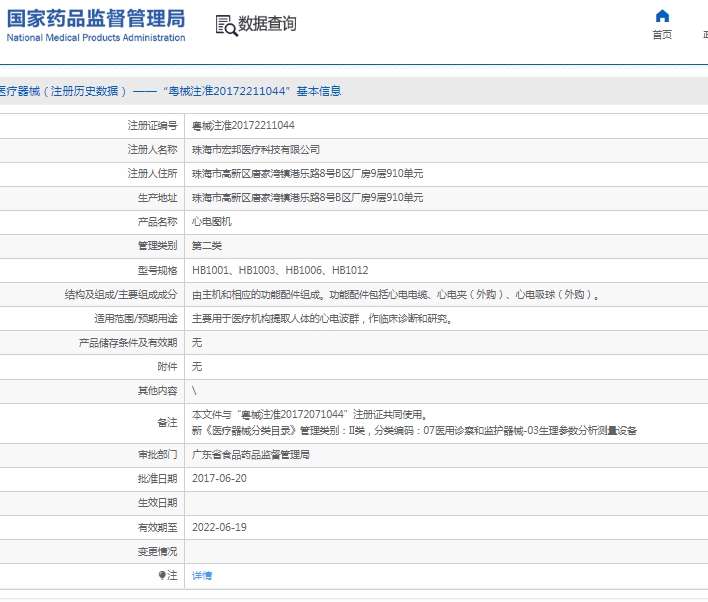Click the 产品储存条件及有效期 label
708x602 pixels.
(x=128, y=343)
